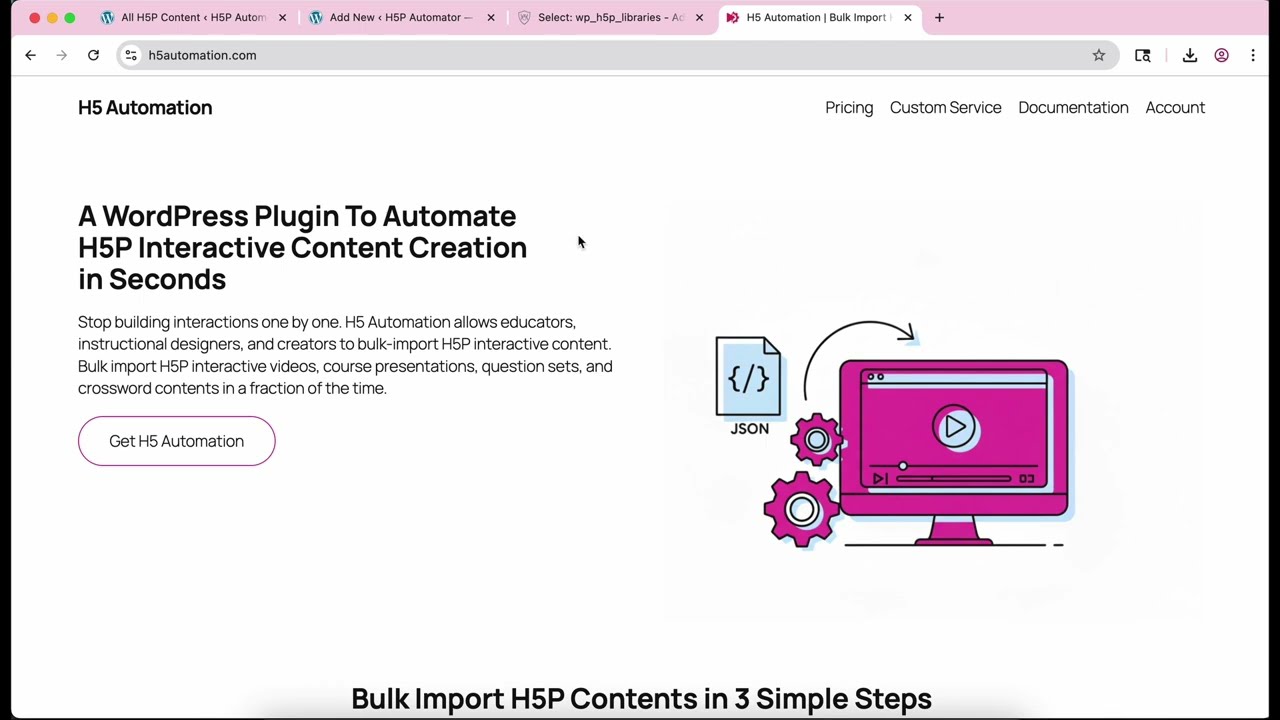Click the large gear in the illustration
This screenshot has height=720, width=1280.
802,509
